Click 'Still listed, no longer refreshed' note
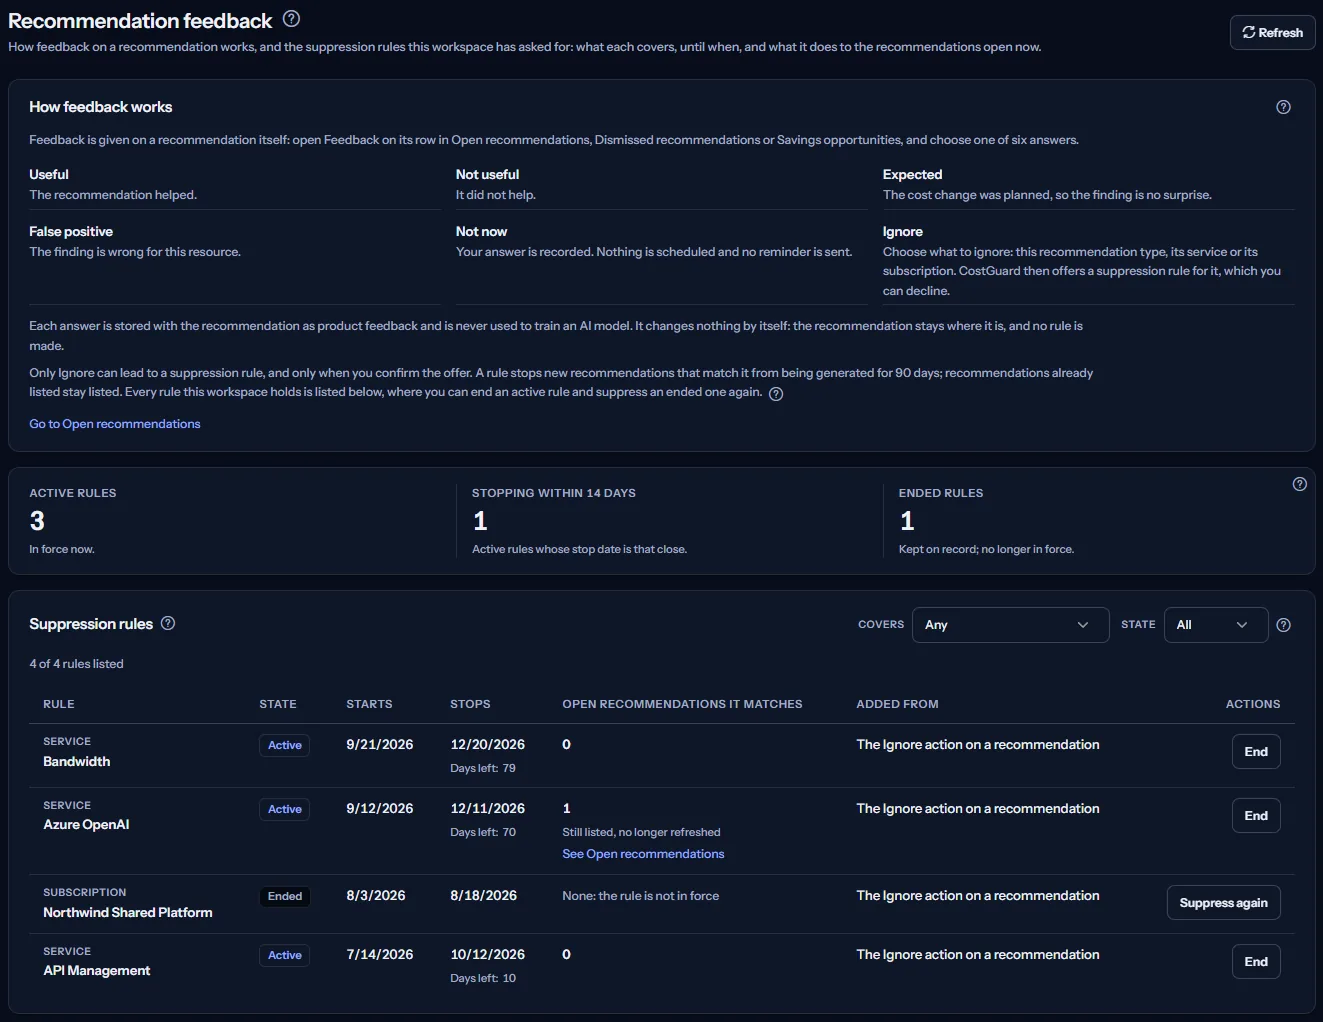The width and height of the screenshot is (1323, 1022). tap(641, 832)
